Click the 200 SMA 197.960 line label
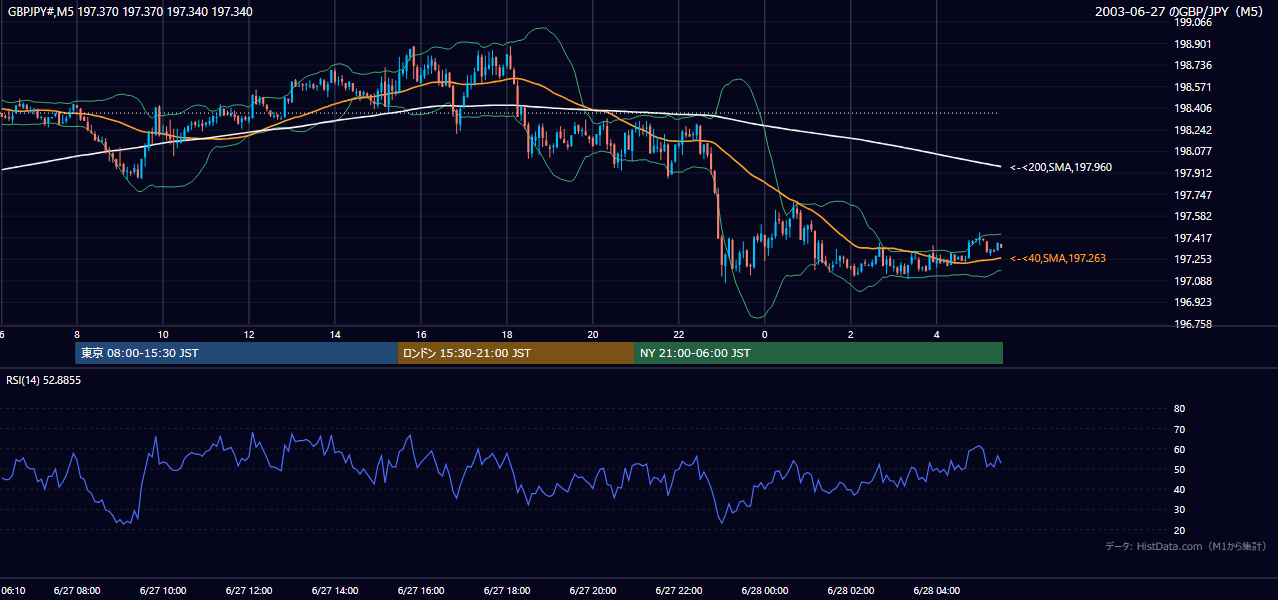Image resolution: width=1278 pixels, height=600 pixels. (x=1061, y=167)
